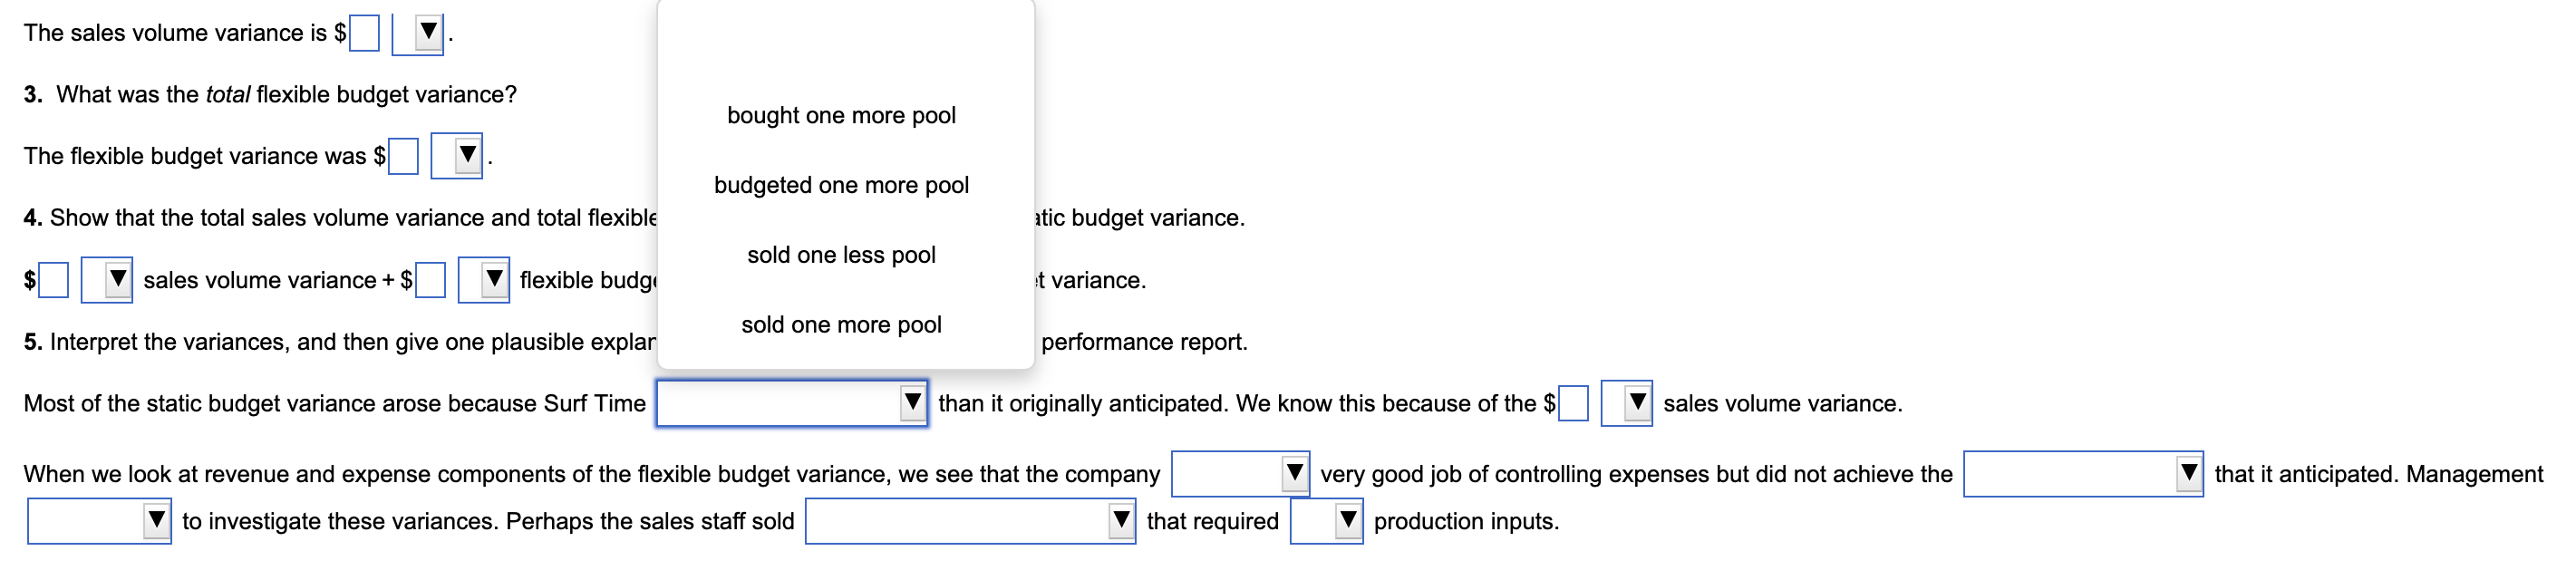Open the dropdown after "flexible budge" amount box
The width and height of the screenshot is (2576, 580).
[x=491, y=280]
